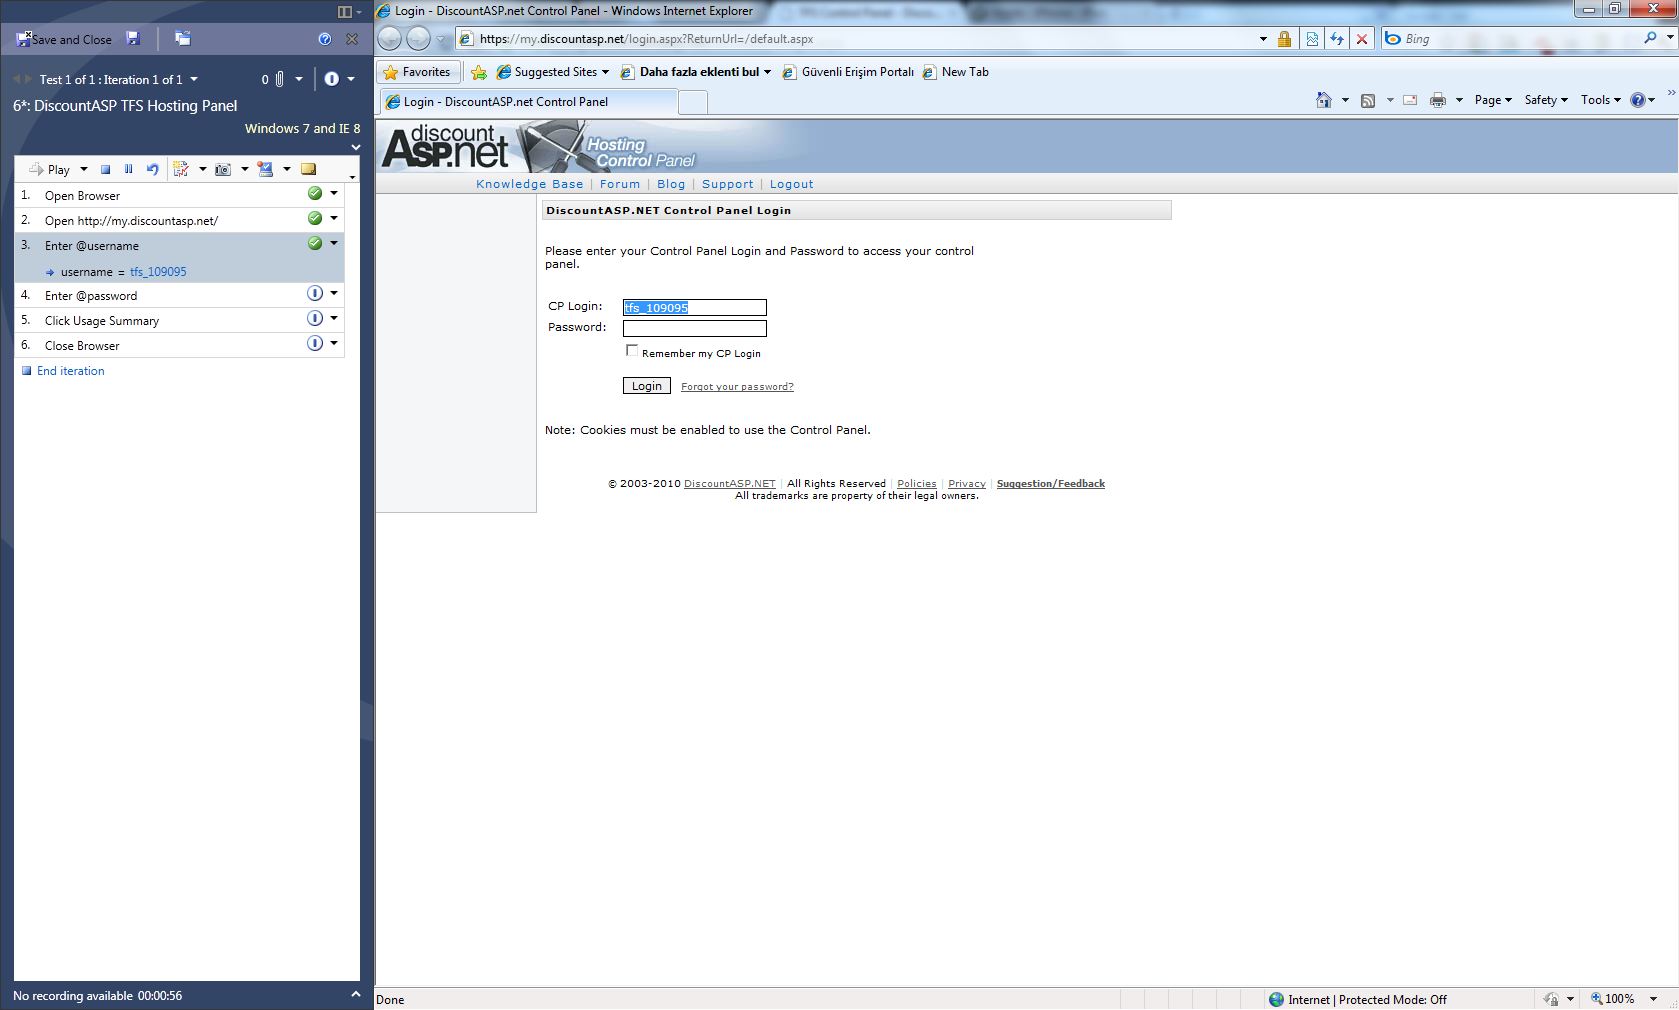The width and height of the screenshot is (1679, 1010).
Task: Click IE Favorites button
Action: click(x=418, y=72)
